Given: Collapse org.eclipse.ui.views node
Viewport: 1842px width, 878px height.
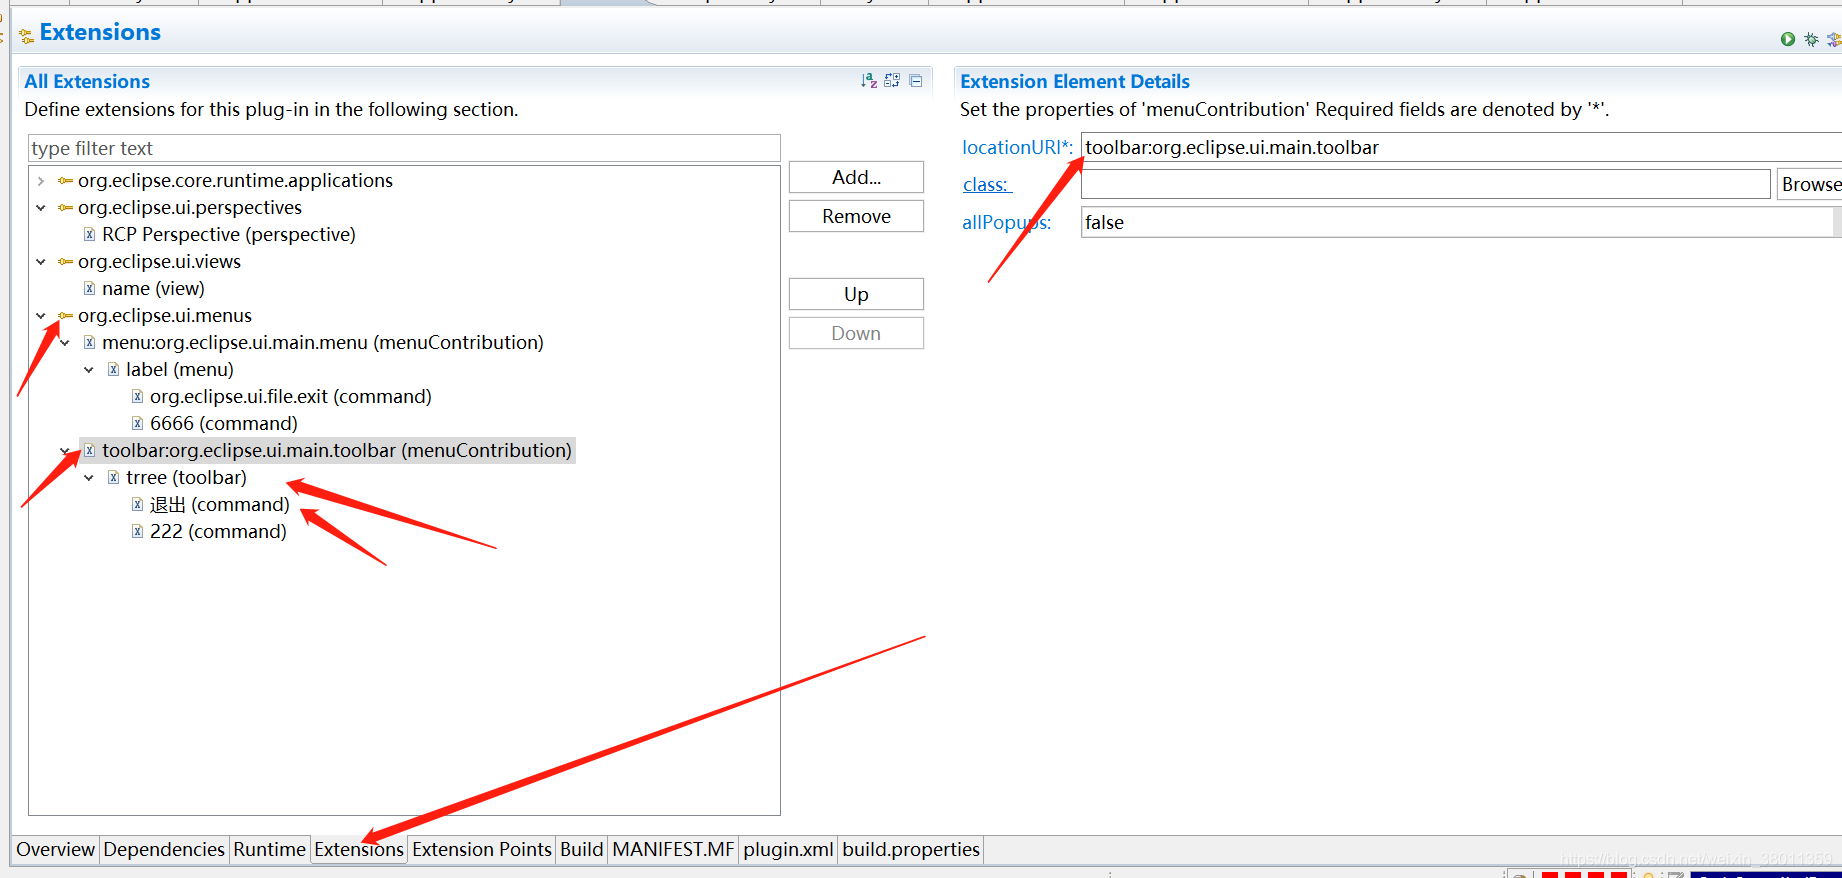Looking at the screenshot, I should [41, 262].
